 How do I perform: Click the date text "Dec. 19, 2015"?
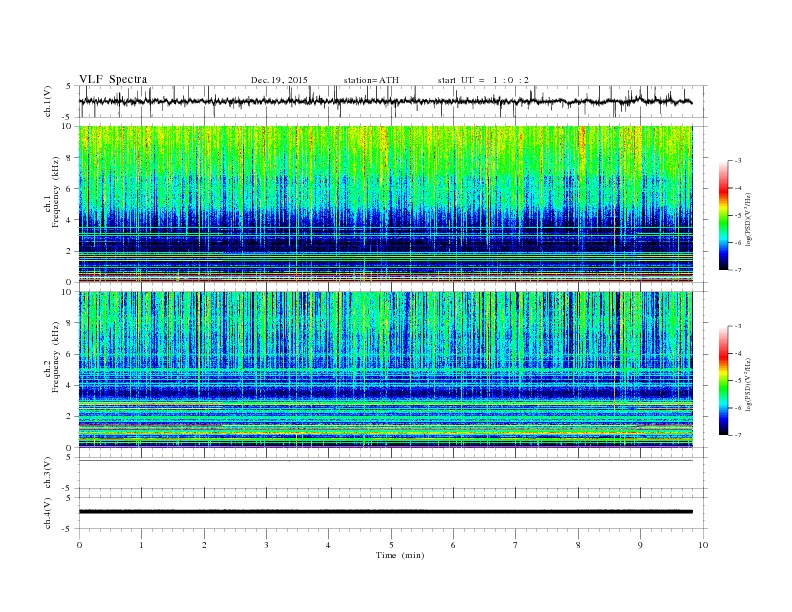tap(279, 80)
